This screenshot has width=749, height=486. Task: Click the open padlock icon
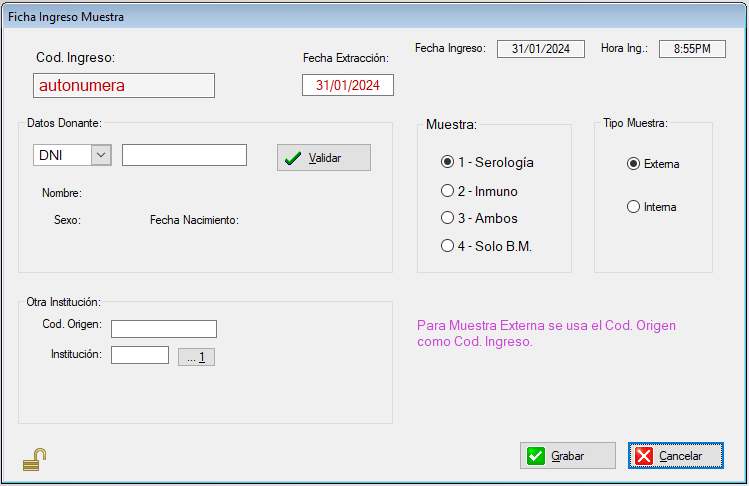point(34,459)
